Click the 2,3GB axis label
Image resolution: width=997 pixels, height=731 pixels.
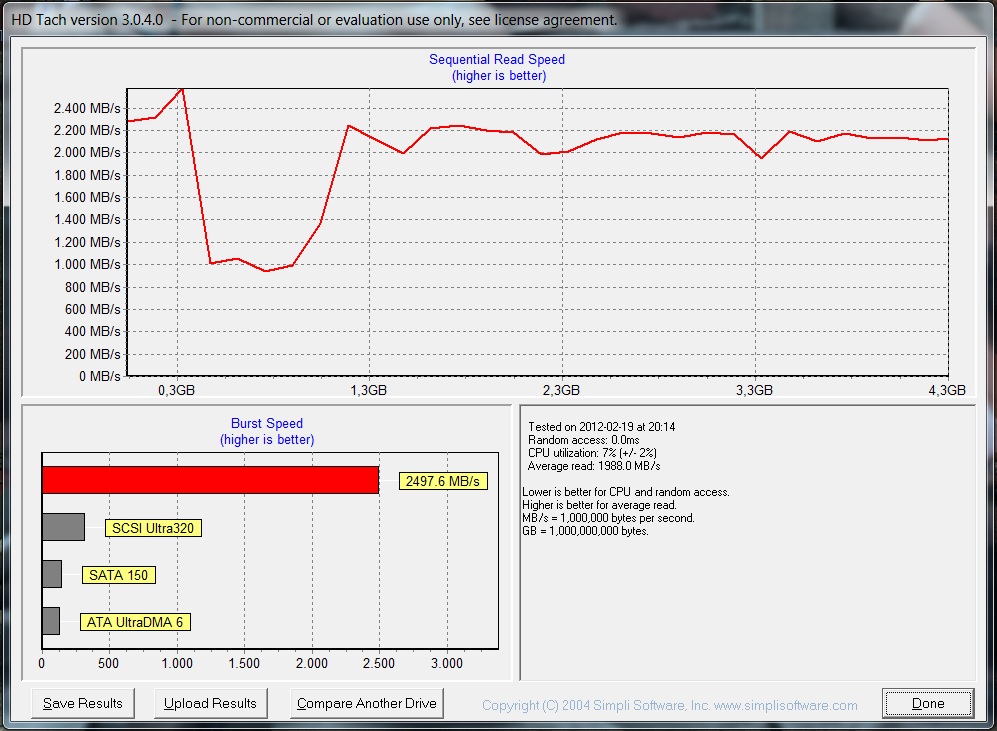[561, 390]
